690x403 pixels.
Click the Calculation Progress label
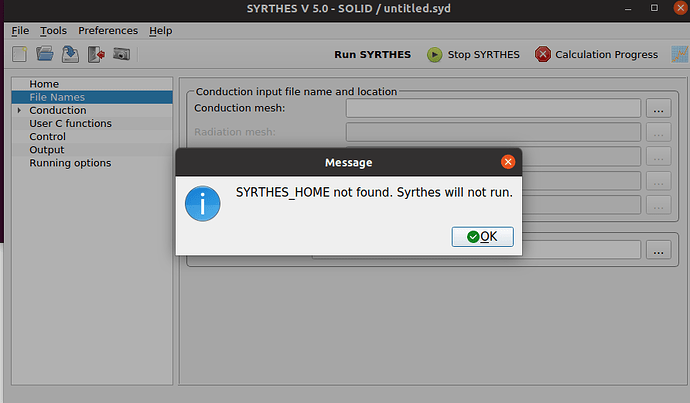[x=606, y=55]
